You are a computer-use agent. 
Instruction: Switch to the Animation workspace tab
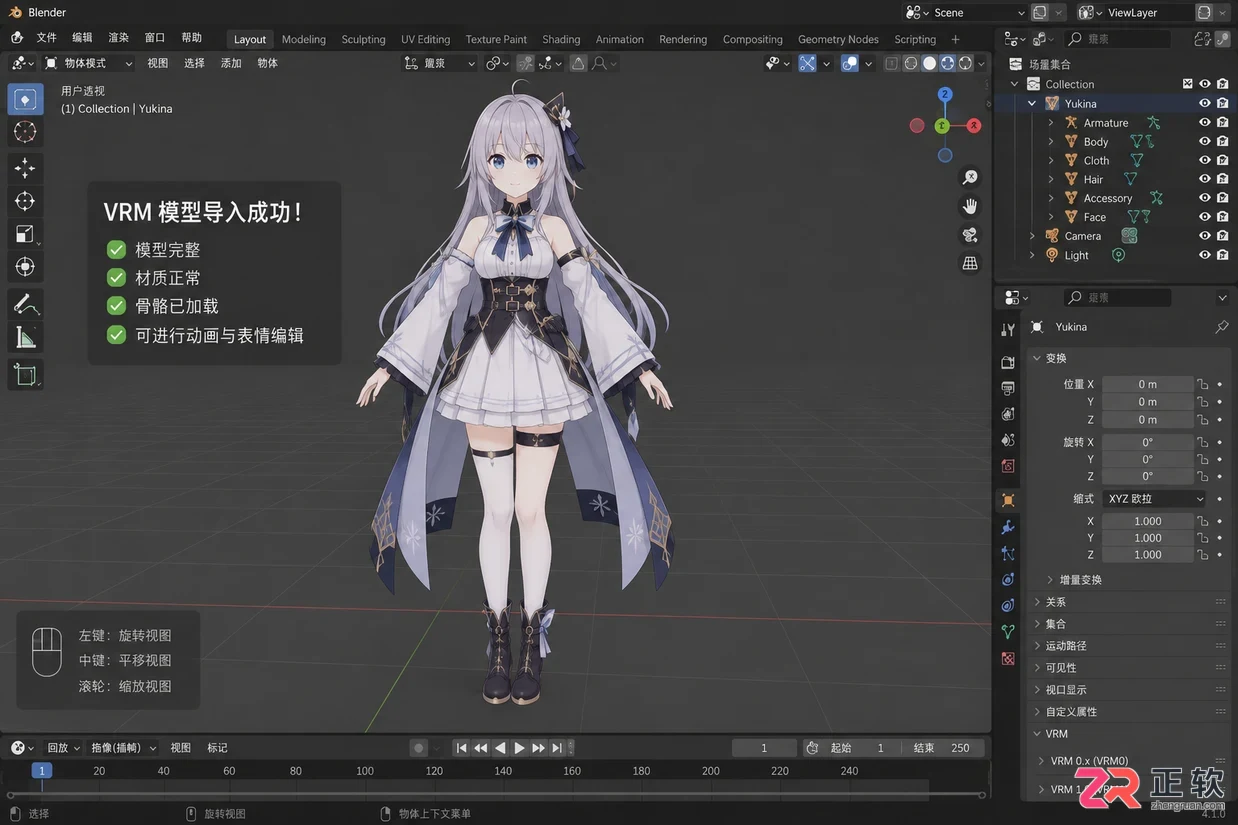tap(620, 39)
